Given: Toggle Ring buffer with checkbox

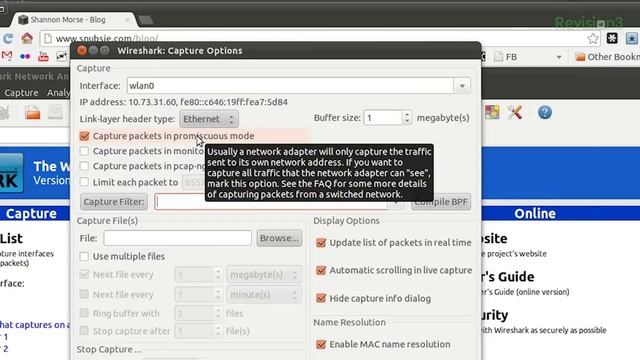Looking at the screenshot, I should [84, 313].
